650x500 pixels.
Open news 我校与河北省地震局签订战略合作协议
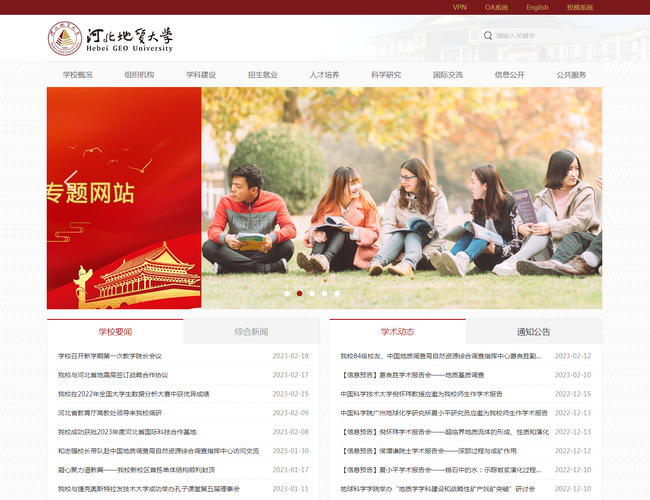[x=113, y=375]
